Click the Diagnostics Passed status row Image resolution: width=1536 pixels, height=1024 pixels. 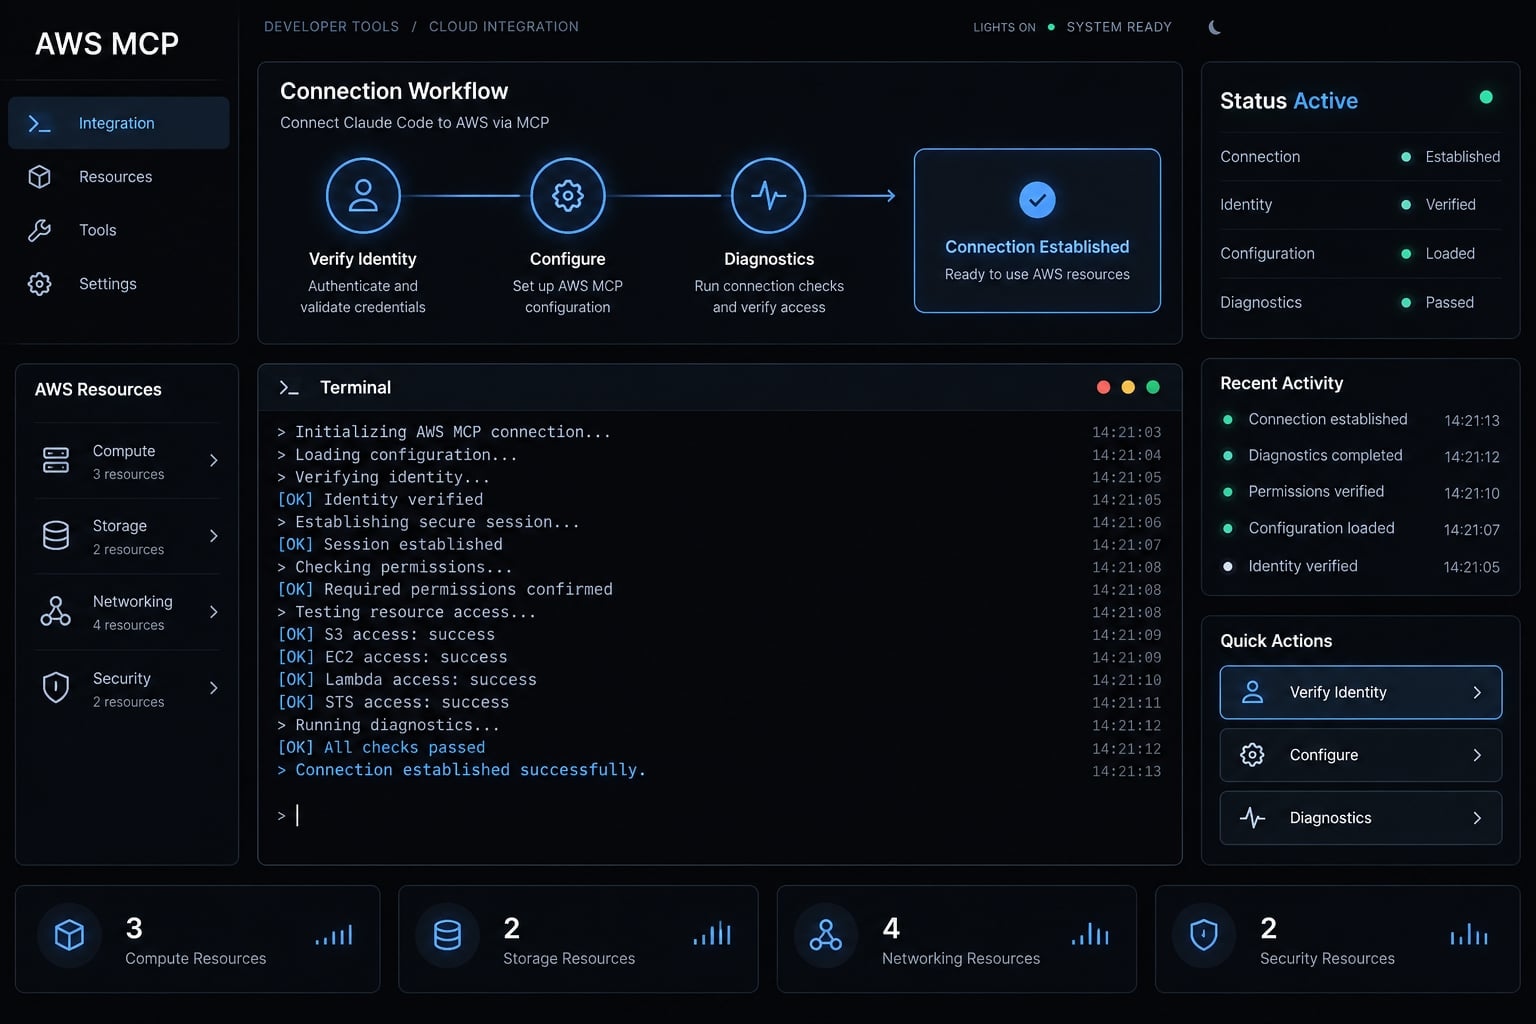coord(1360,302)
